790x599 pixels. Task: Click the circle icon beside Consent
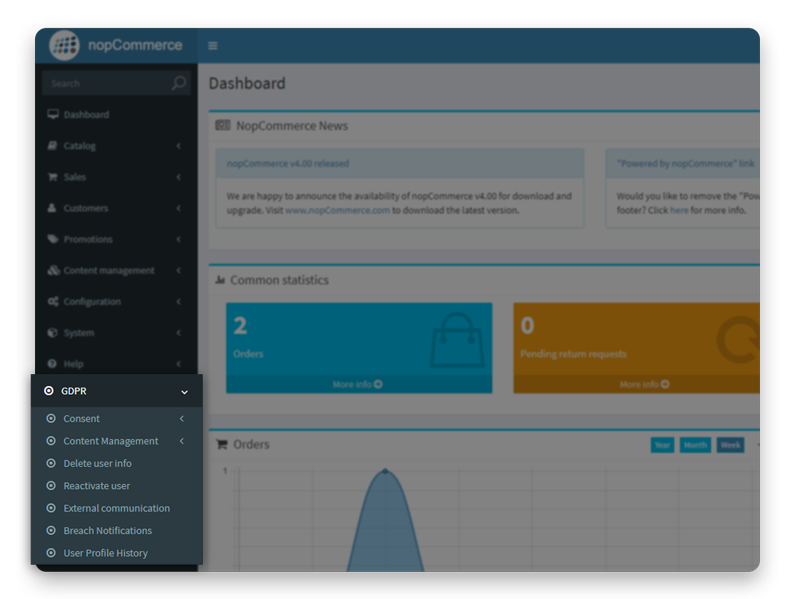tap(51, 418)
